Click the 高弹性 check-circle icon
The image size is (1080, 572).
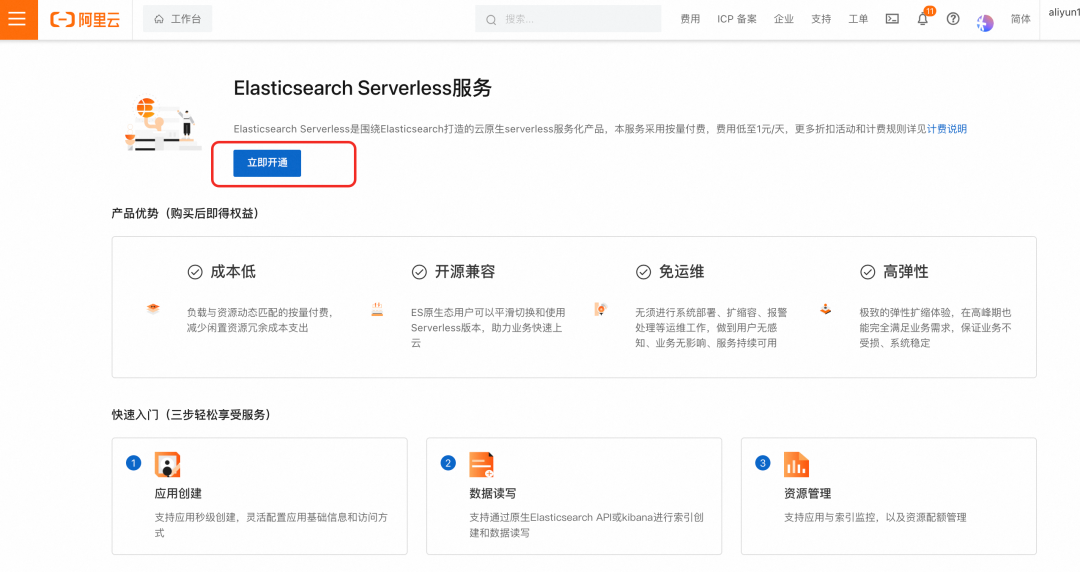coord(868,272)
